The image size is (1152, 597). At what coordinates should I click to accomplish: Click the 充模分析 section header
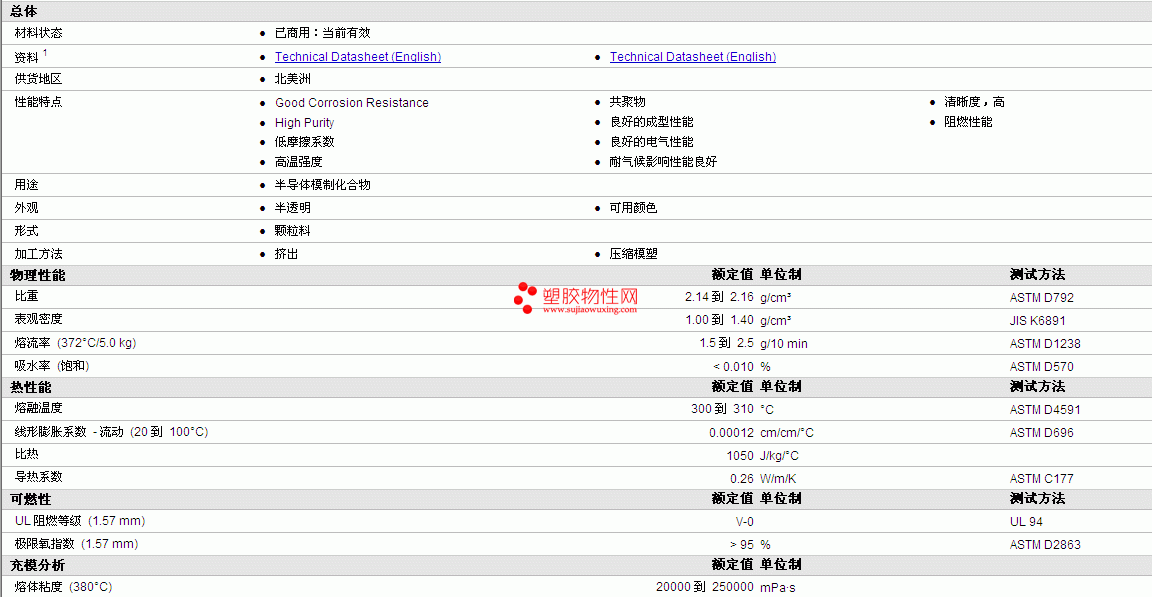pos(37,565)
